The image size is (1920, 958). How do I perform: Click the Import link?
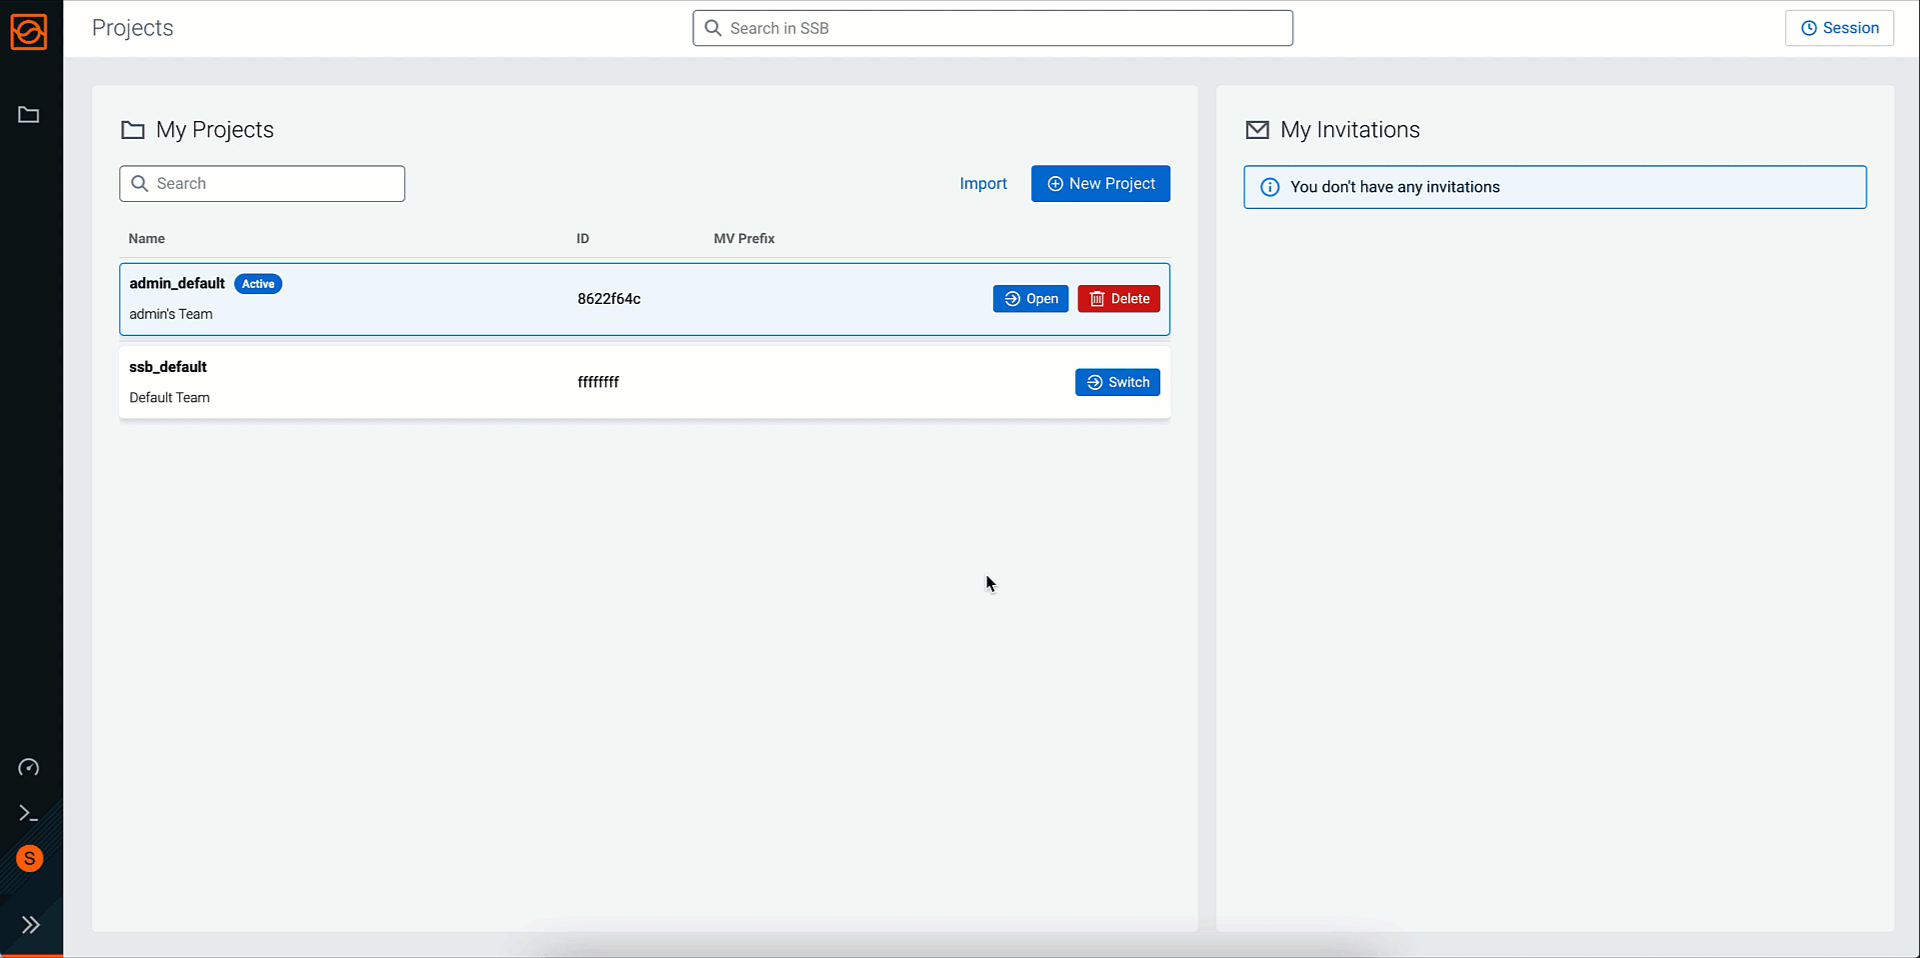pos(982,184)
